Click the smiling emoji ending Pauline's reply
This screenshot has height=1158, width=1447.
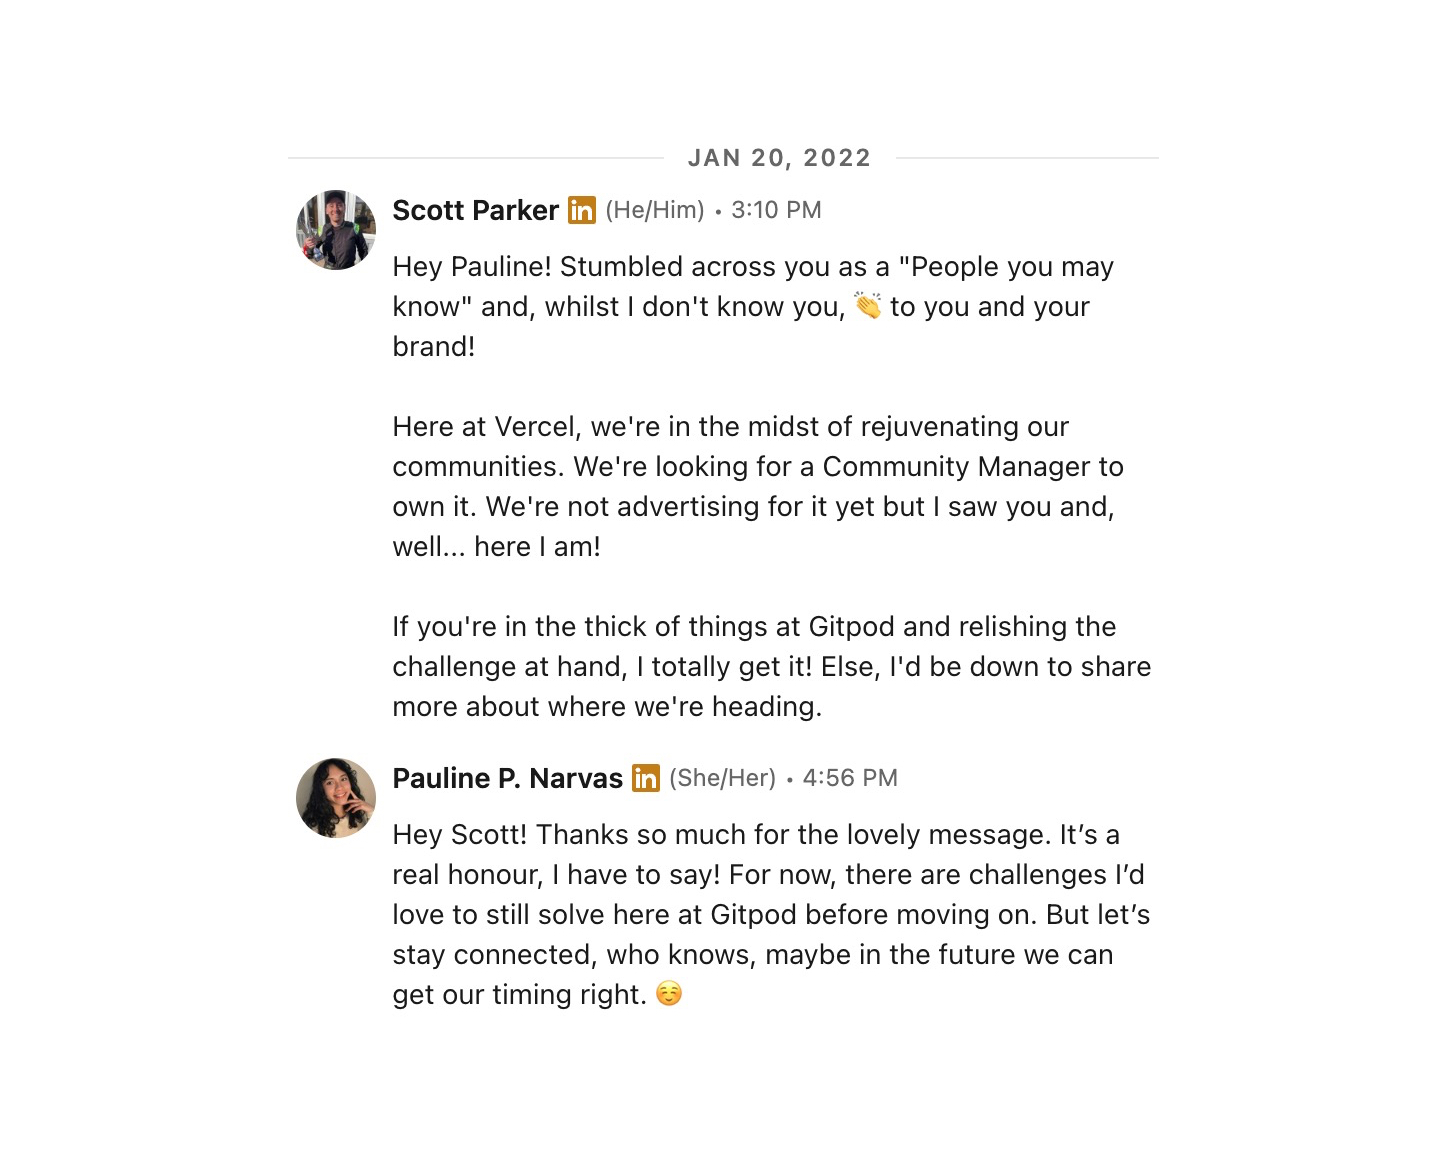(669, 994)
